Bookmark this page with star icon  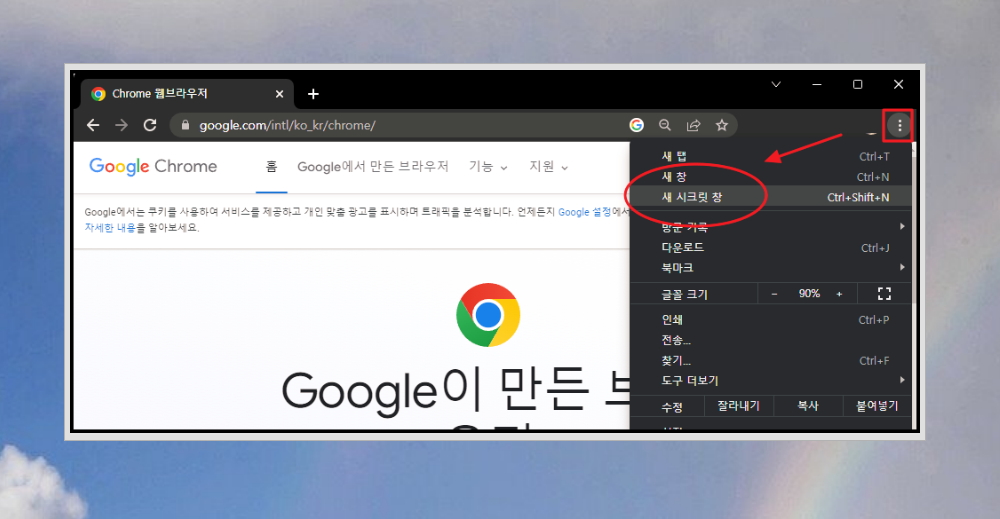(x=721, y=125)
